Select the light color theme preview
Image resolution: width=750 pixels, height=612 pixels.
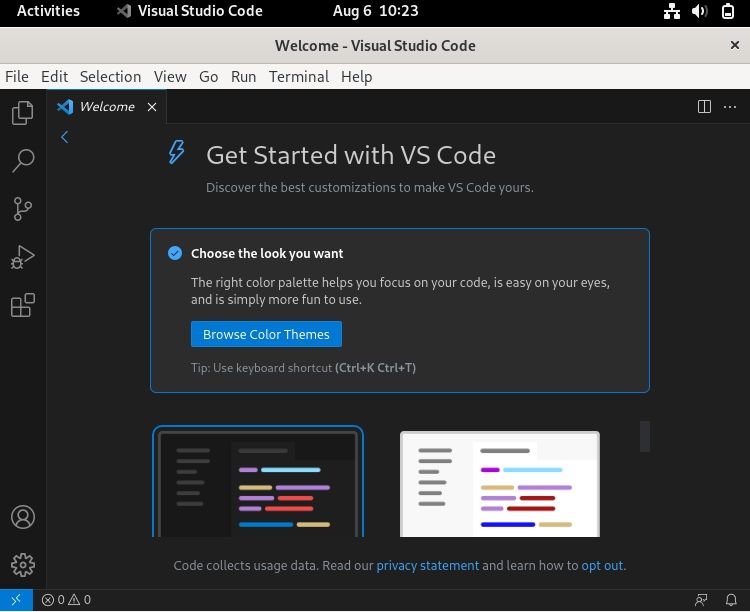pyautogui.click(x=499, y=484)
